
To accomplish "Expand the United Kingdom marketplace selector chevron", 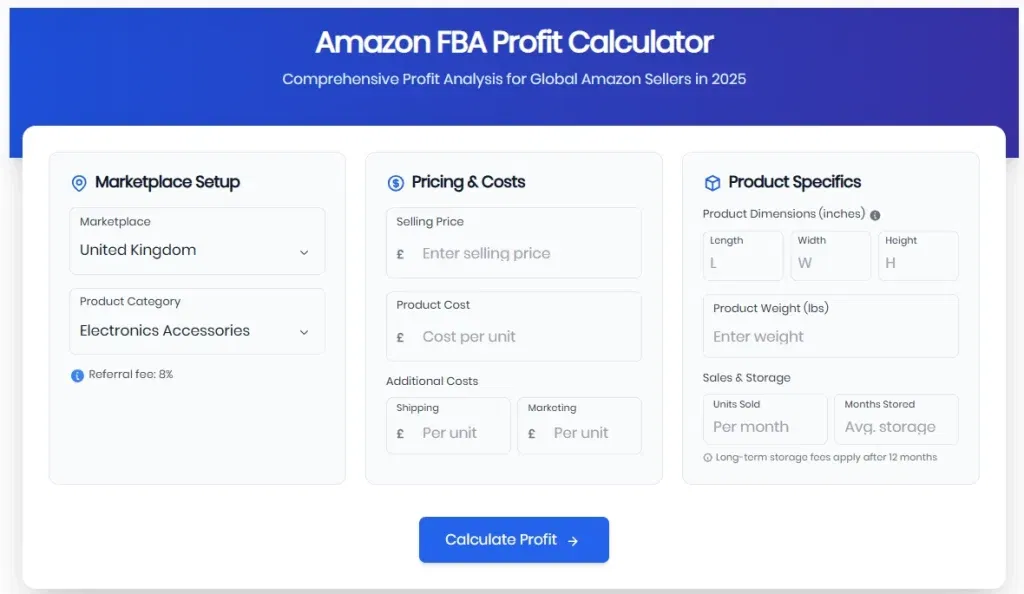I will coord(304,254).
